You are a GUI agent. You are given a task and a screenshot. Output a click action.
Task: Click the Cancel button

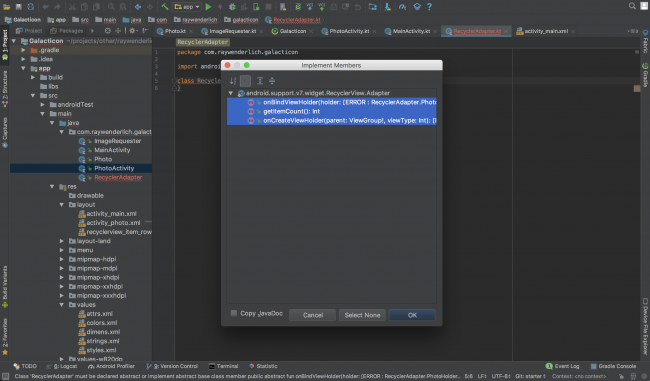tap(313, 315)
